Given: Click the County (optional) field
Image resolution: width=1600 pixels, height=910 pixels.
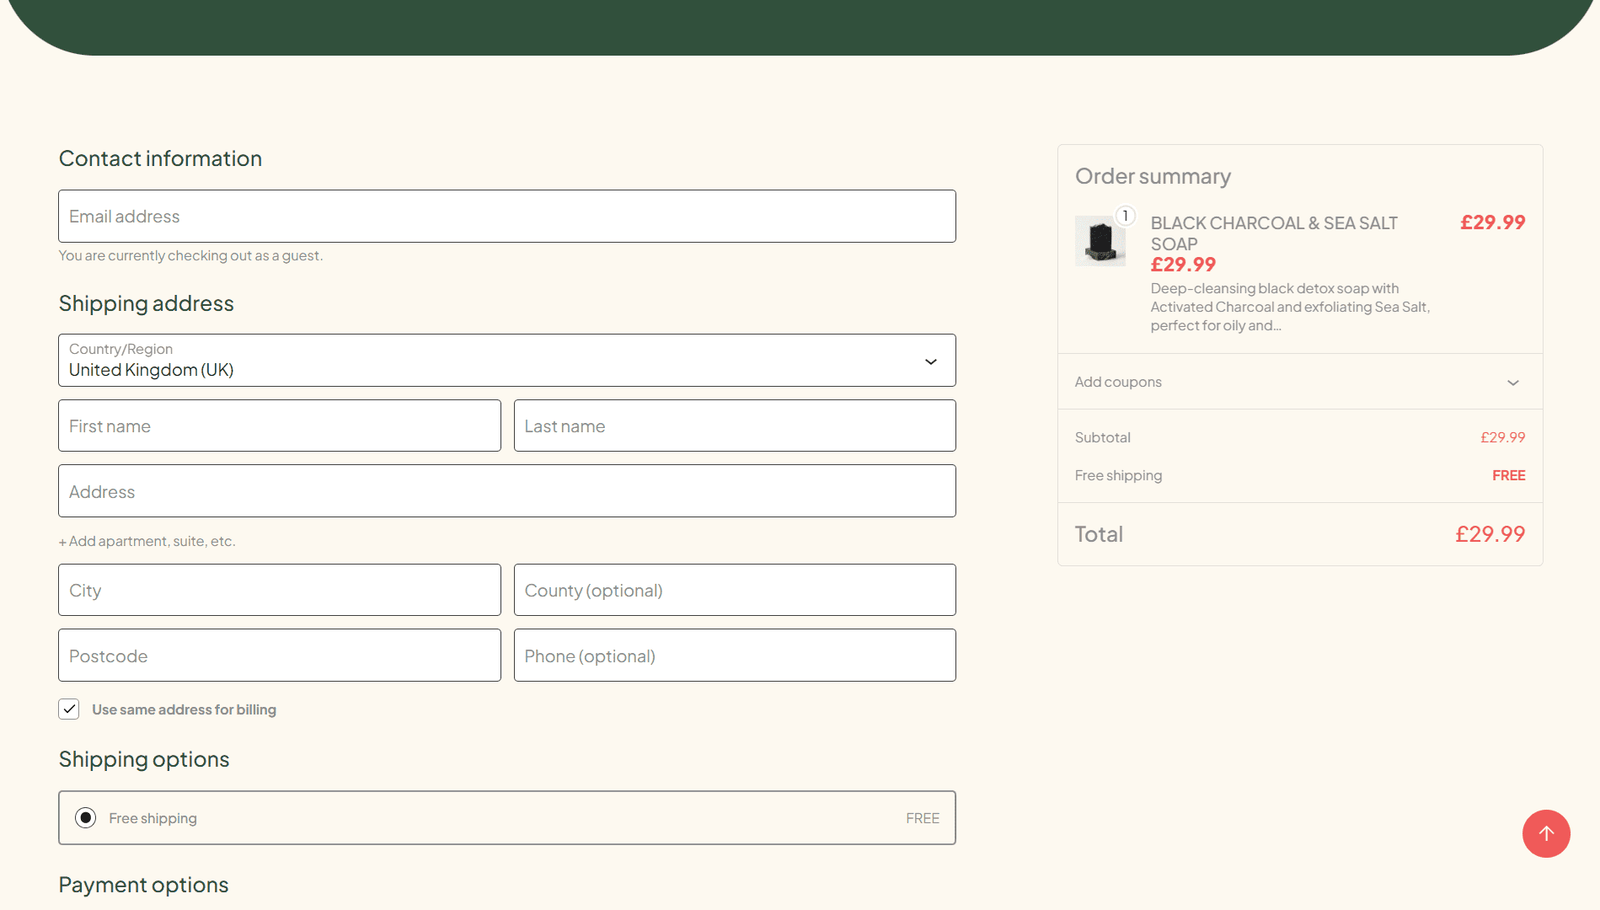Looking at the screenshot, I should pyautogui.click(x=734, y=591).
